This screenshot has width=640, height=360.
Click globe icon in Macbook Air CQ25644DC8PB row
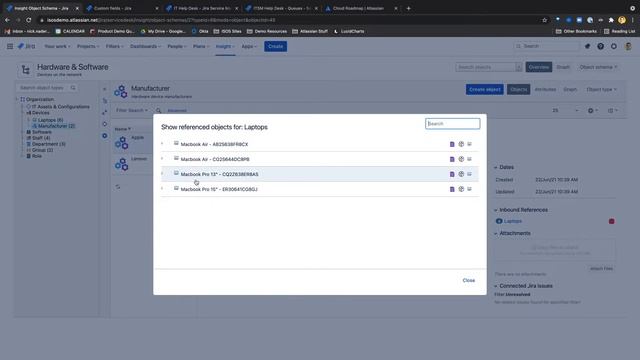tap(461, 159)
